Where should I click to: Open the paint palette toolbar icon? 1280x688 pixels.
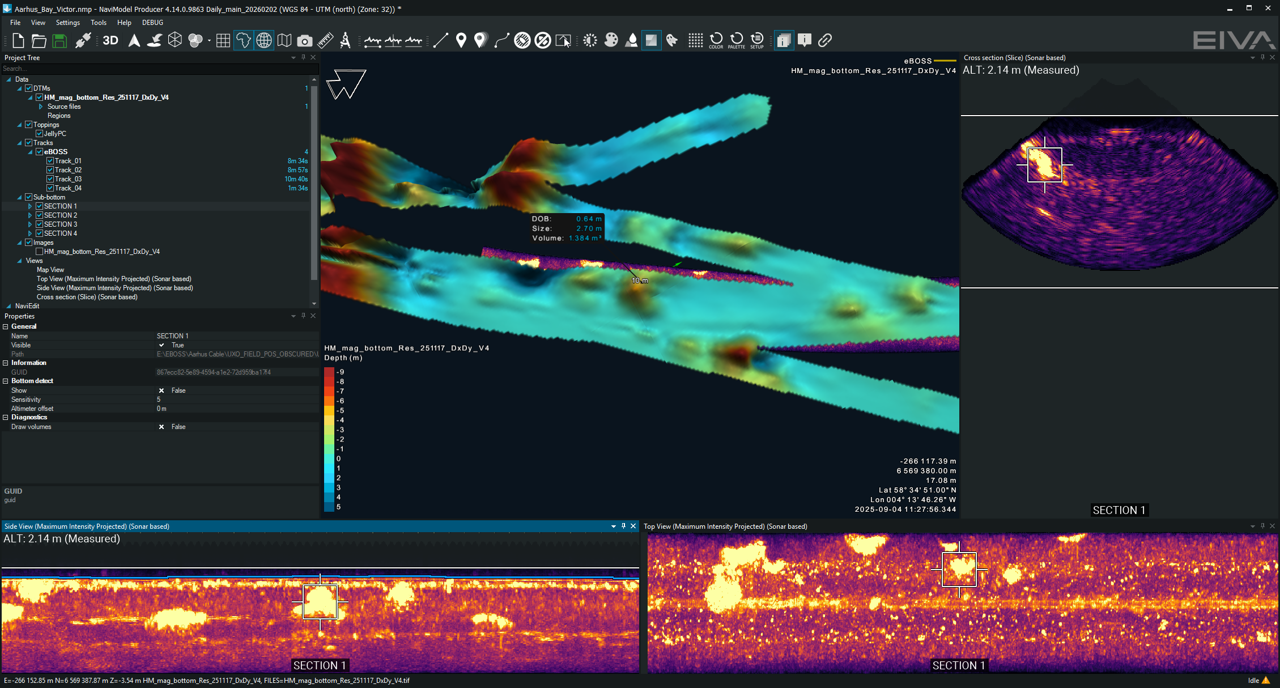[x=611, y=41]
